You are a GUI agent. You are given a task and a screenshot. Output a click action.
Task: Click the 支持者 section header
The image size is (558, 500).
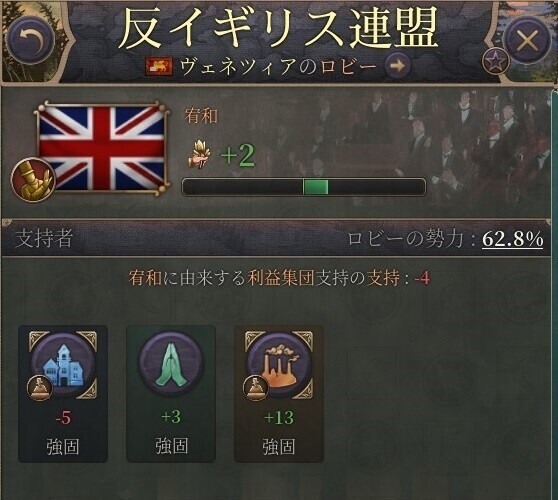click(x=44, y=238)
